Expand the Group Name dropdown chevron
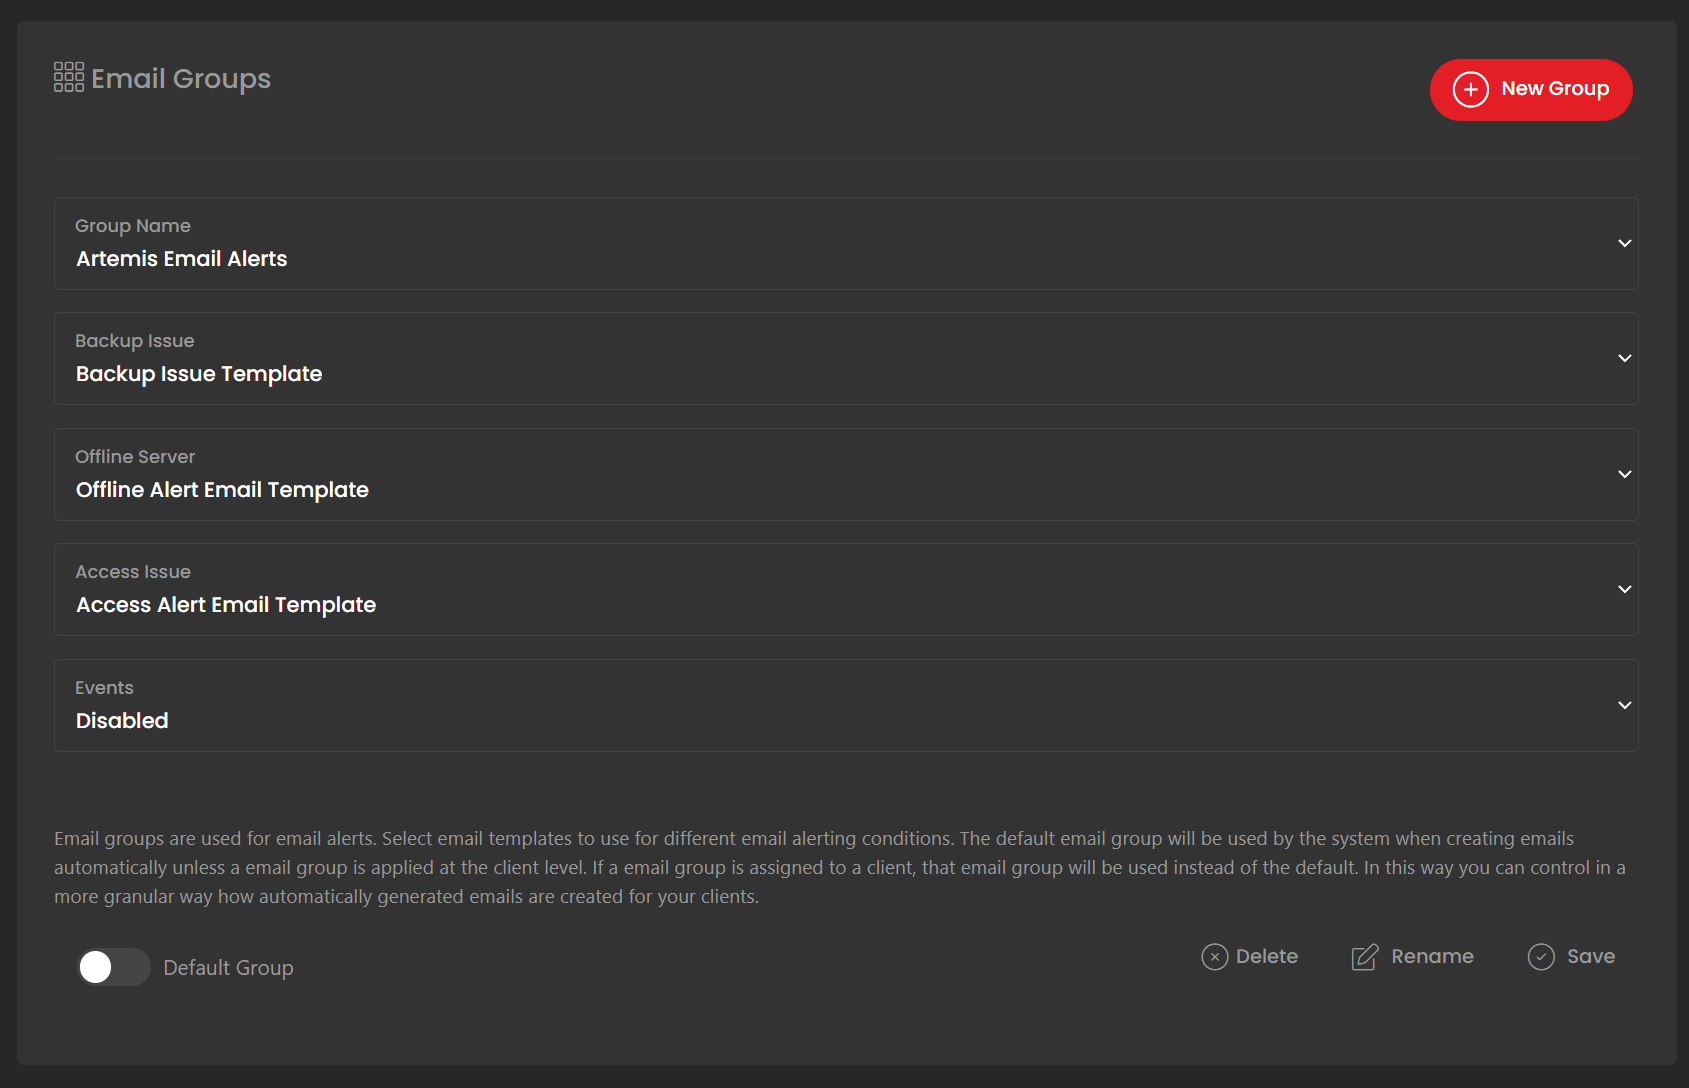The width and height of the screenshot is (1689, 1088). point(1624,243)
